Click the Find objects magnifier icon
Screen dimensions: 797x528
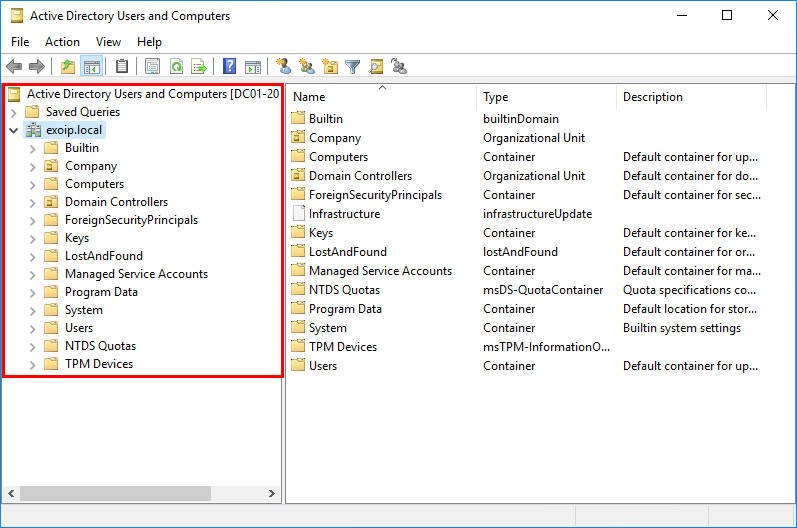click(x=376, y=67)
